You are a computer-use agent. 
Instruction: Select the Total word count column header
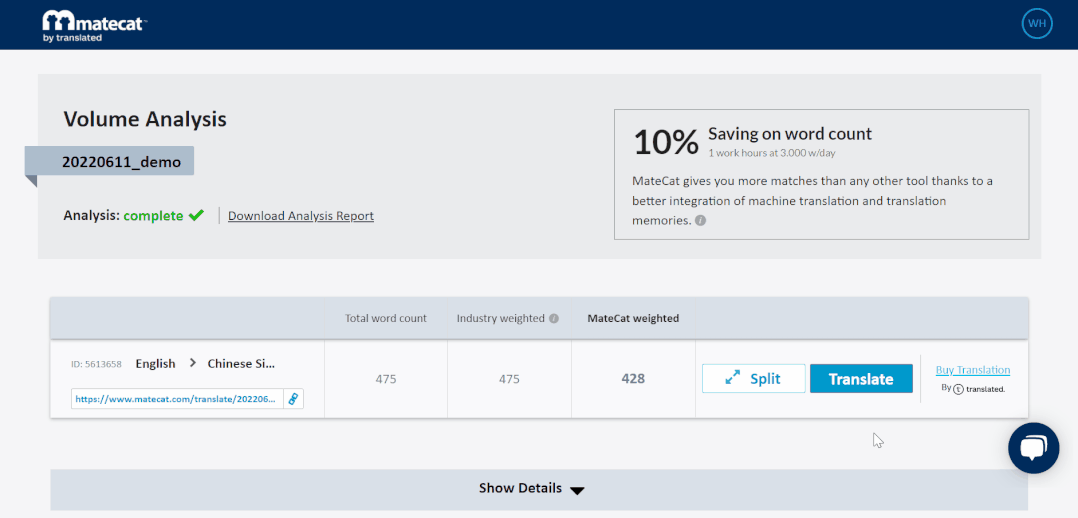point(386,319)
